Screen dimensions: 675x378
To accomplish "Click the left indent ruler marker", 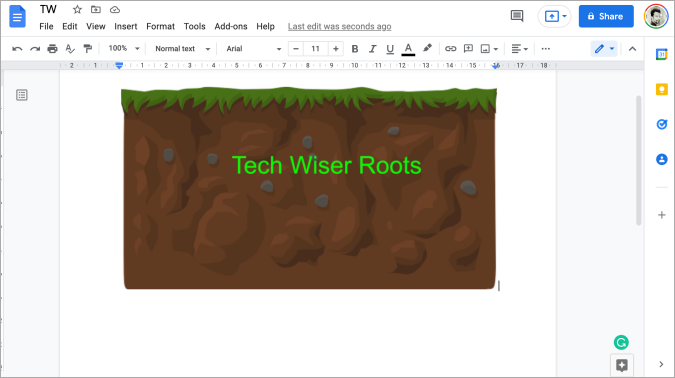I will (x=119, y=65).
